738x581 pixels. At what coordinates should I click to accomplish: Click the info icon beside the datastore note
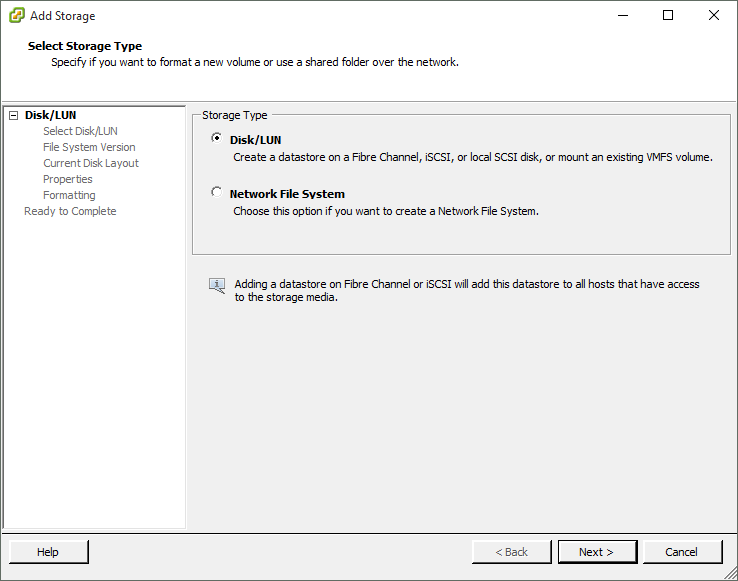point(217,286)
